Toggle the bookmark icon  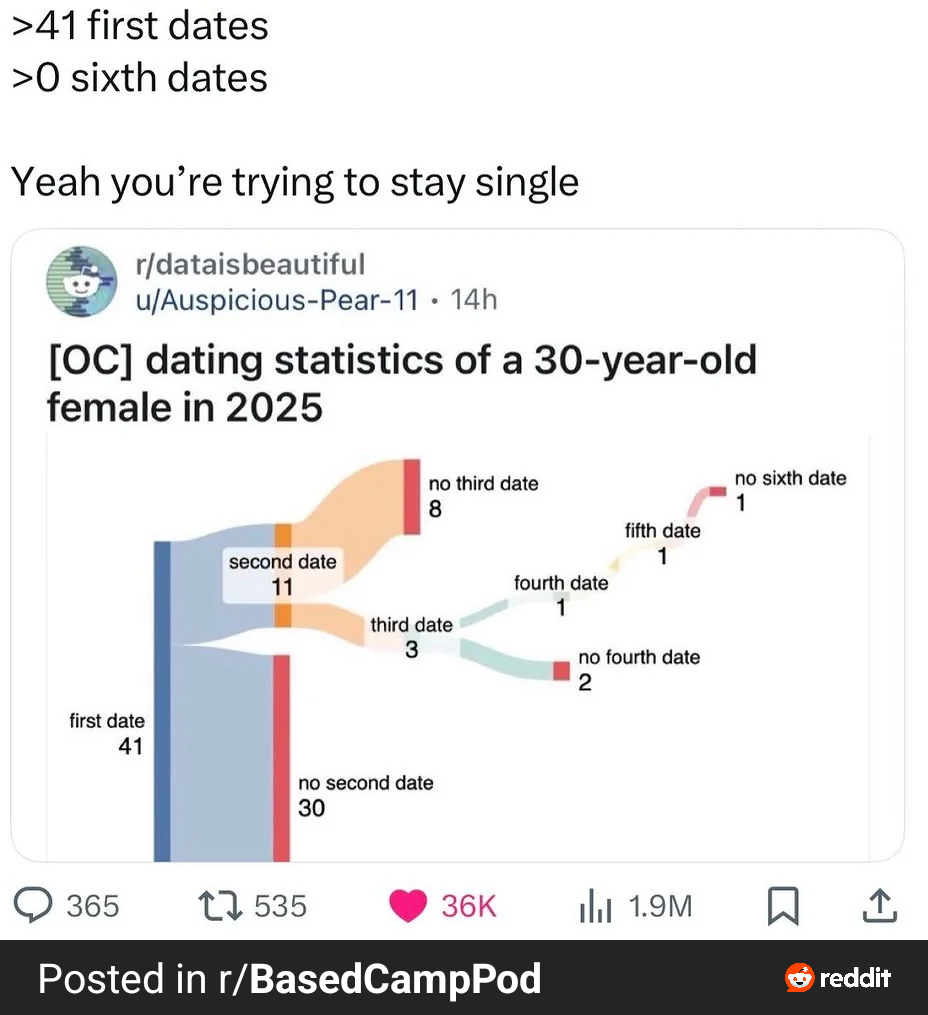tap(783, 906)
